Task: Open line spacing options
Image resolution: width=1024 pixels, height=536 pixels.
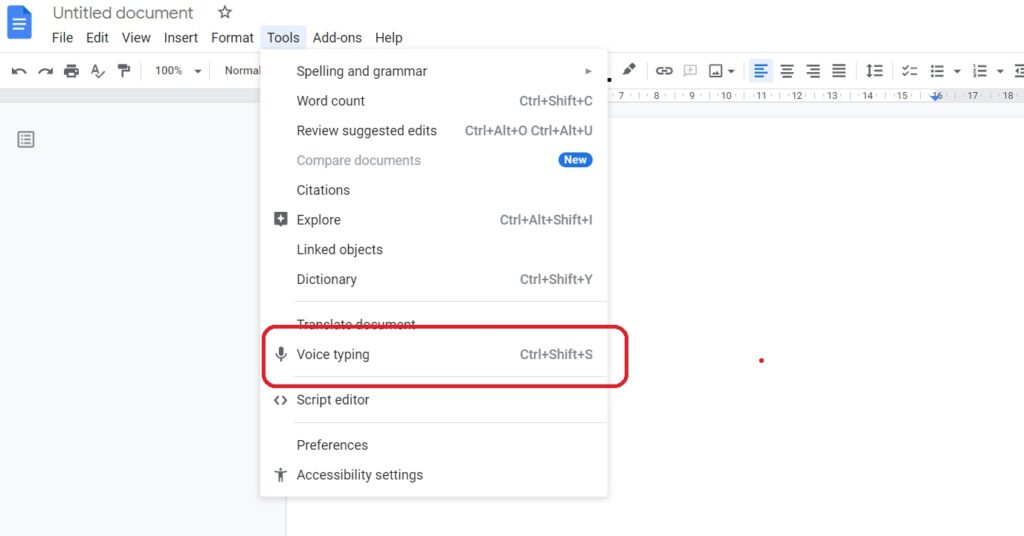Action: 874,71
